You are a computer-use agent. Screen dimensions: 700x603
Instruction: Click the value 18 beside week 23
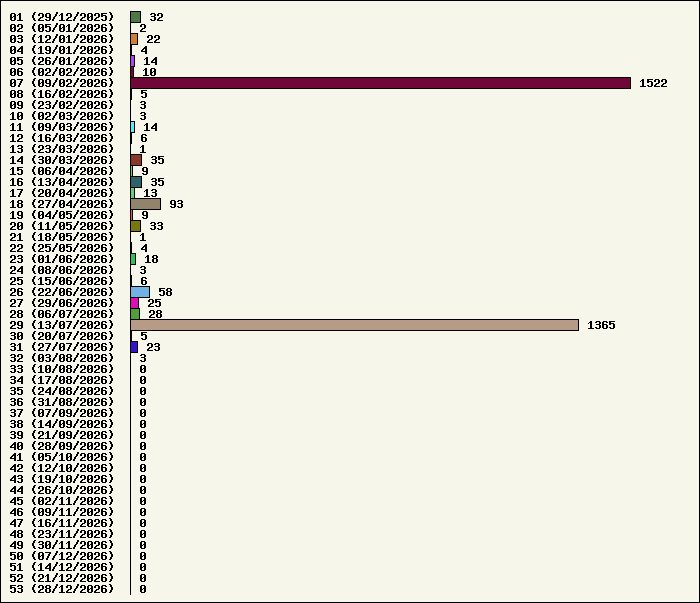click(151, 259)
